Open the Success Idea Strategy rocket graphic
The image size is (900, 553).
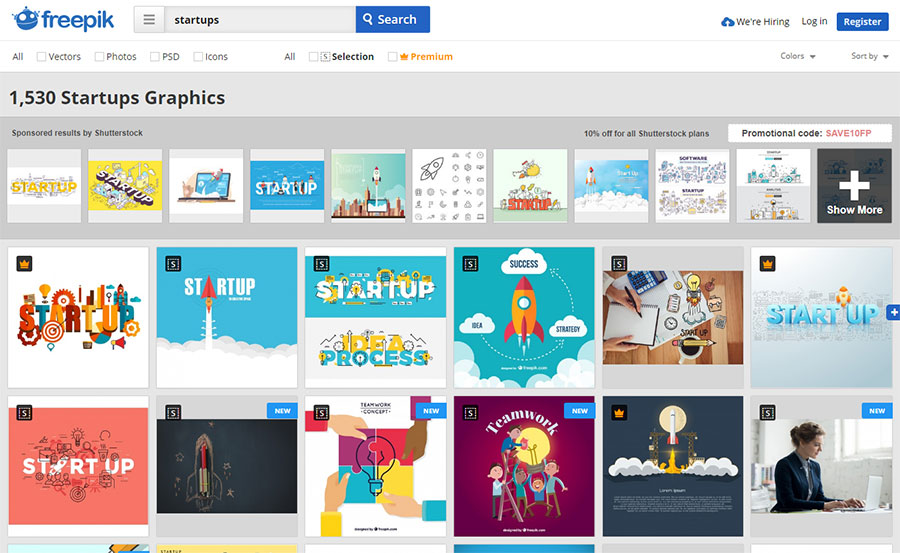pos(524,318)
